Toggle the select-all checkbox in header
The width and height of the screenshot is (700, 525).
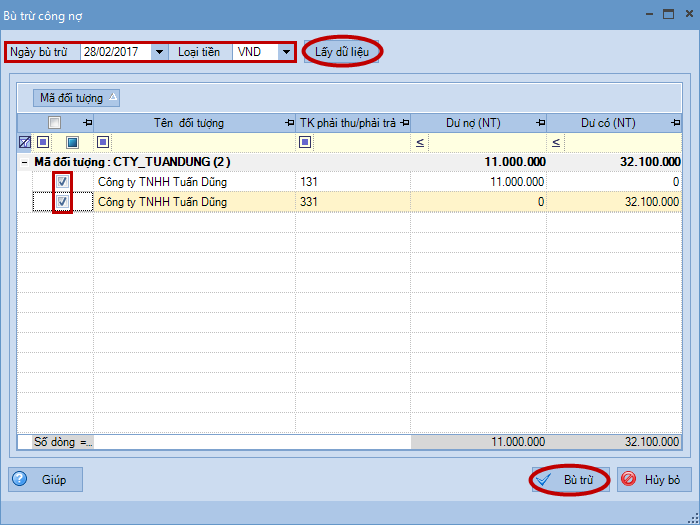click(55, 123)
